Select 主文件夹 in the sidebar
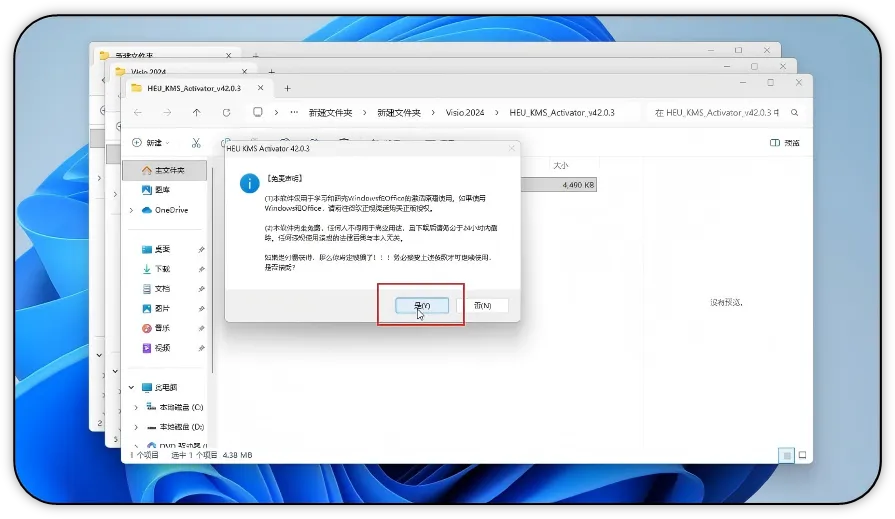 pos(165,170)
